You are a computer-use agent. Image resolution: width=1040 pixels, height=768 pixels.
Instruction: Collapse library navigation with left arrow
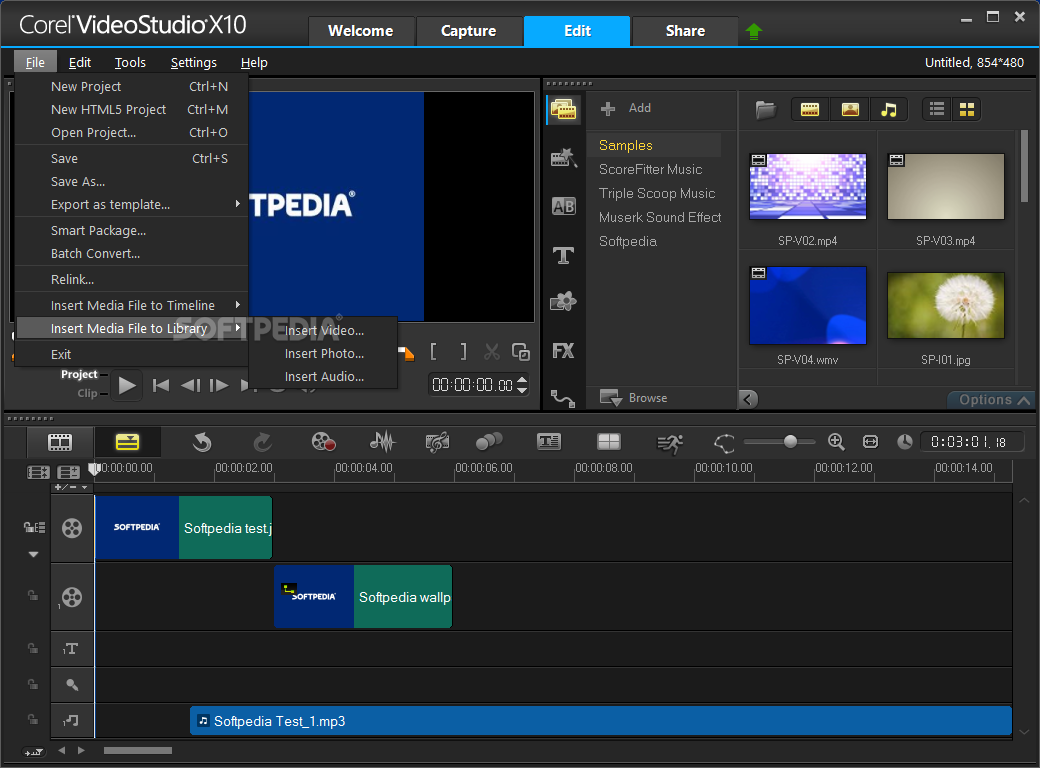pos(748,399)
